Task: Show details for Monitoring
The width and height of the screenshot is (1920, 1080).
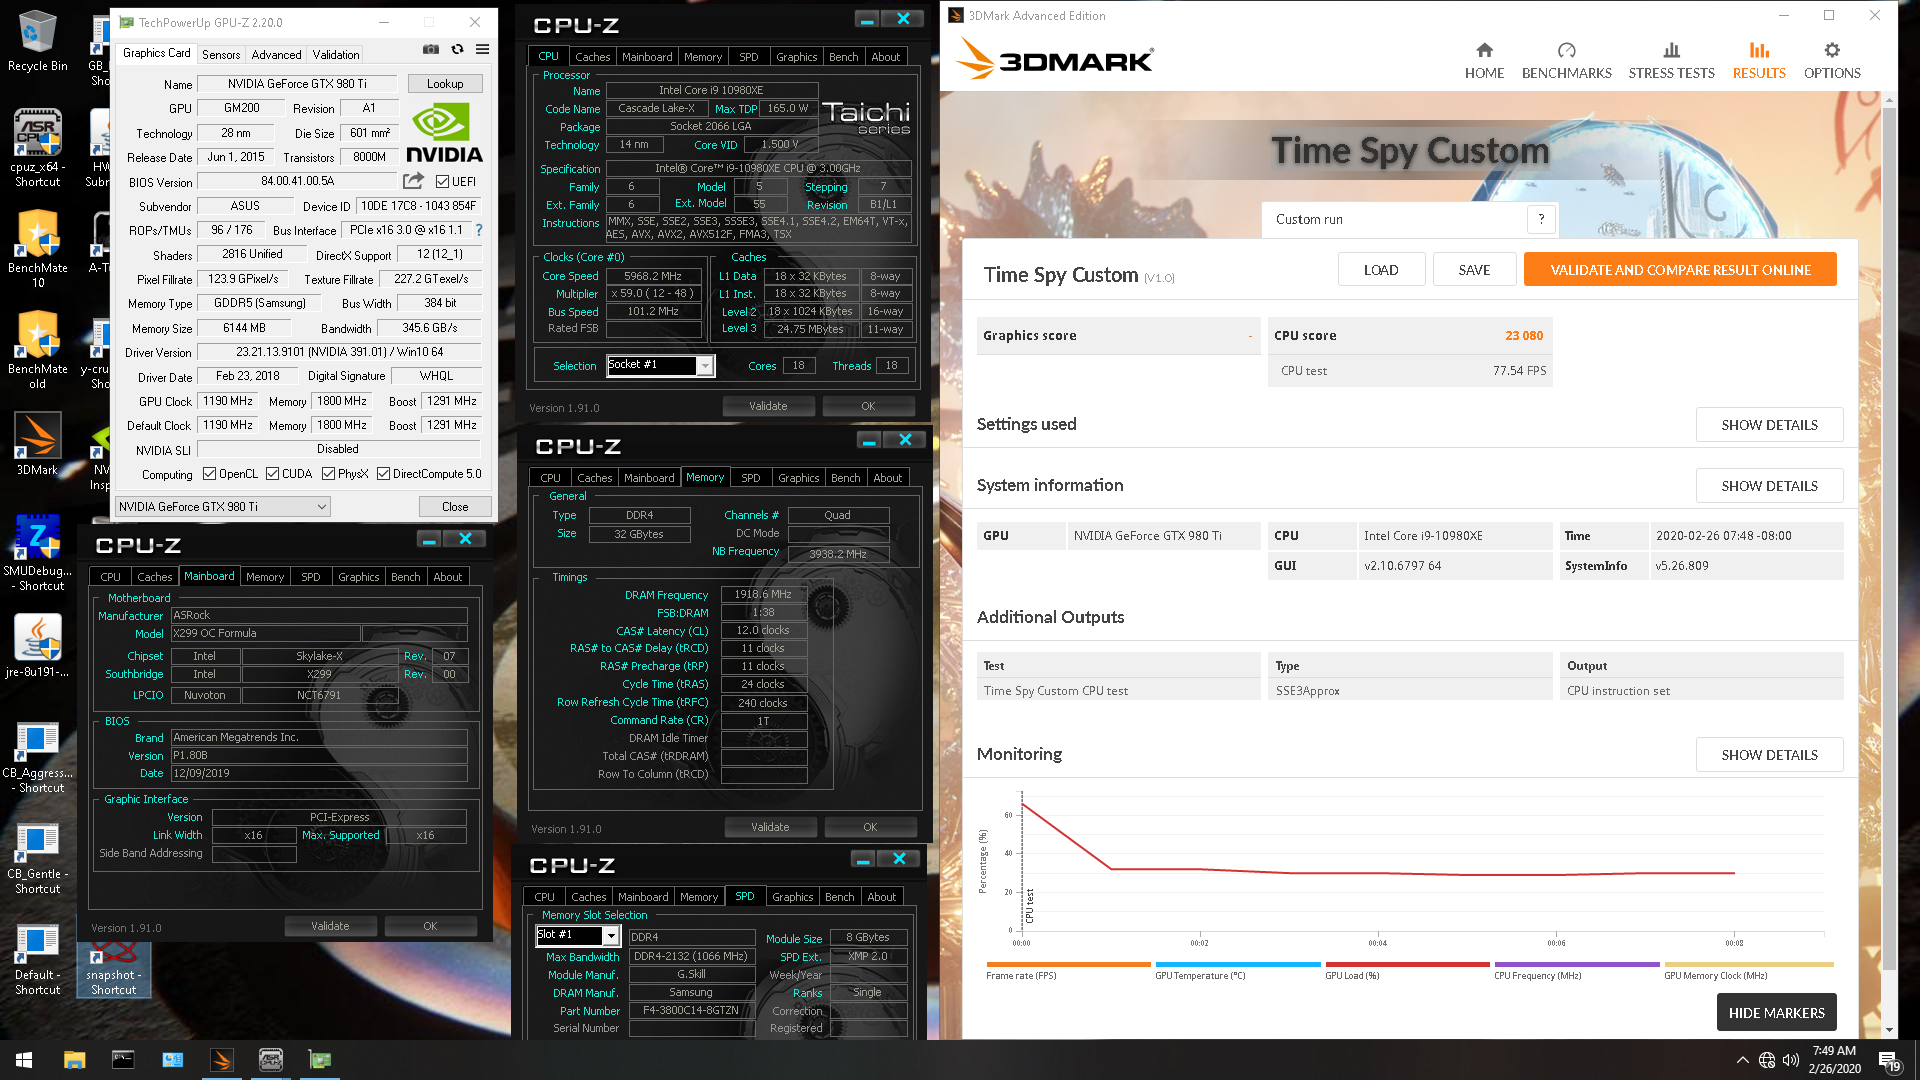Action: pos(1769,755)
